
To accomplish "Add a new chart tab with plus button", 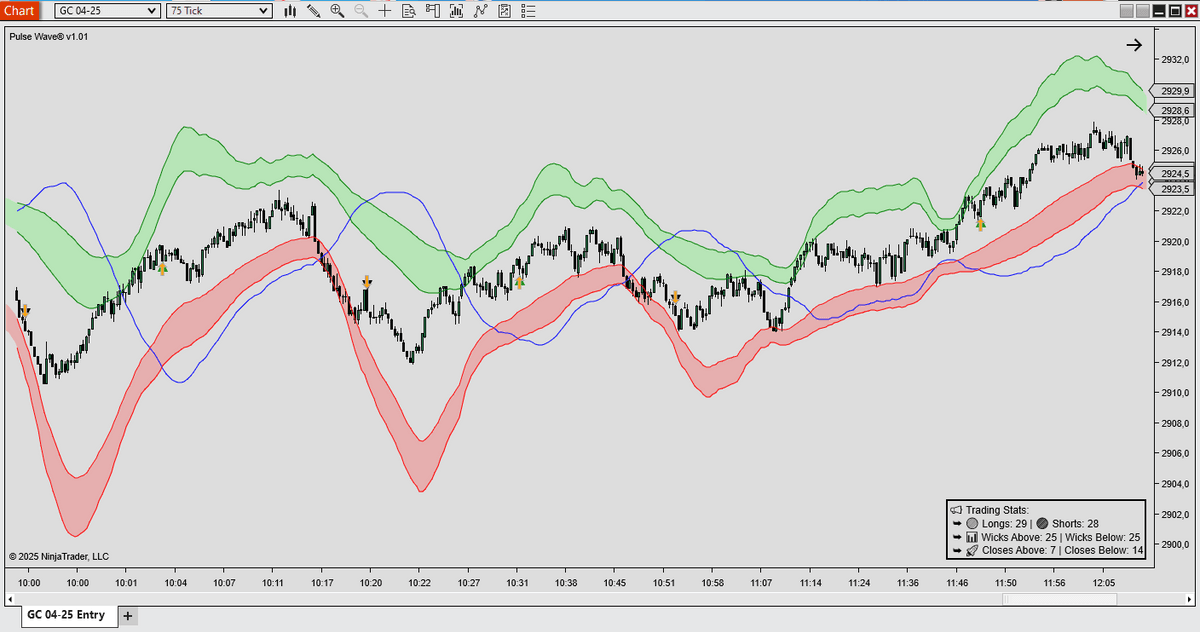I will tap(128, 615).
